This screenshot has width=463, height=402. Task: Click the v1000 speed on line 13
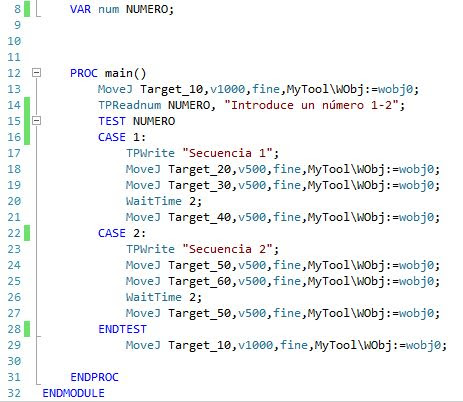click(x=228, y=89)
